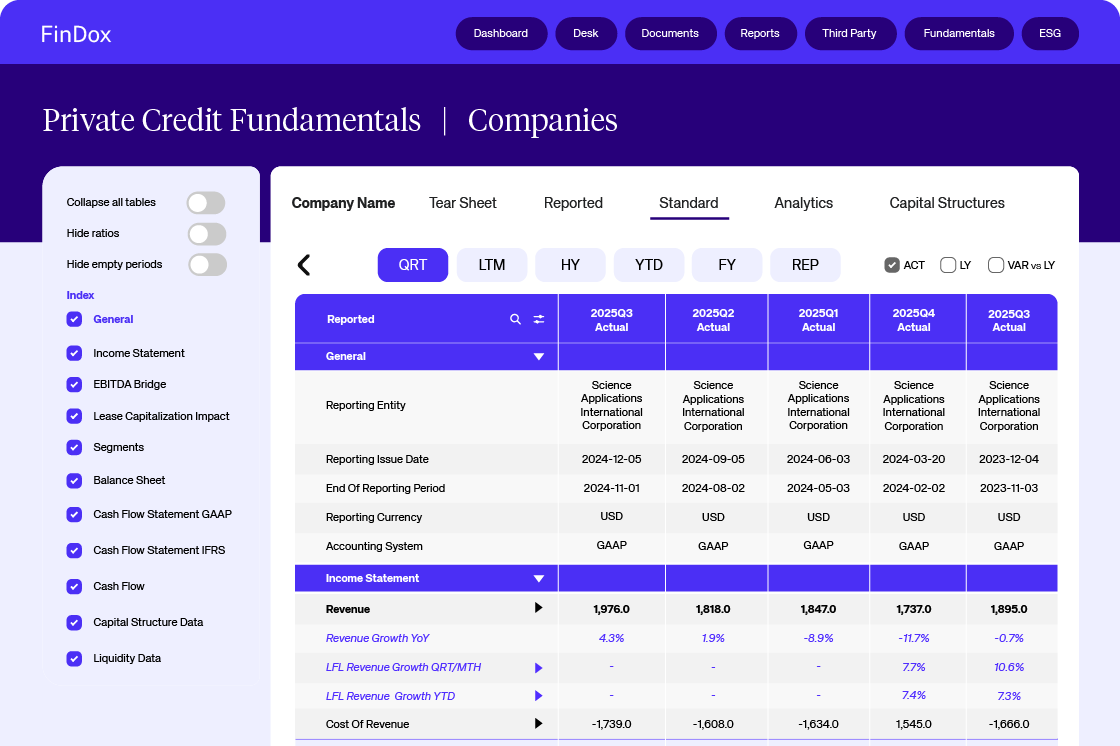Jump to EBITDA Bridge in the index
Screen dimensions: 1120x746
point(130,384)
